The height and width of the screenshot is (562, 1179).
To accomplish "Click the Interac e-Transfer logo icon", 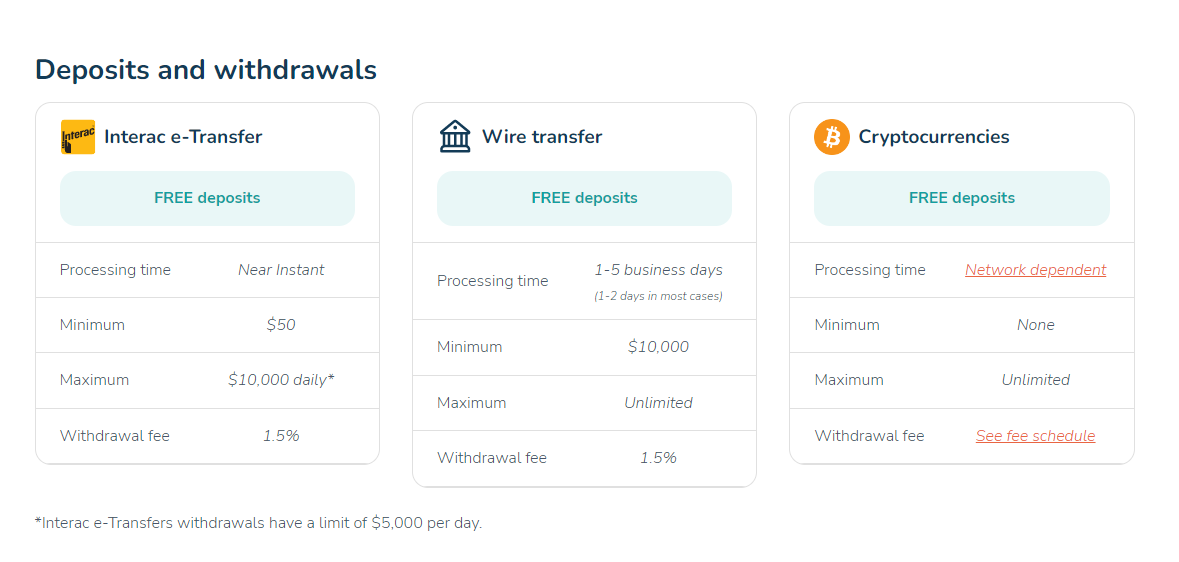I will pos(78,137).
